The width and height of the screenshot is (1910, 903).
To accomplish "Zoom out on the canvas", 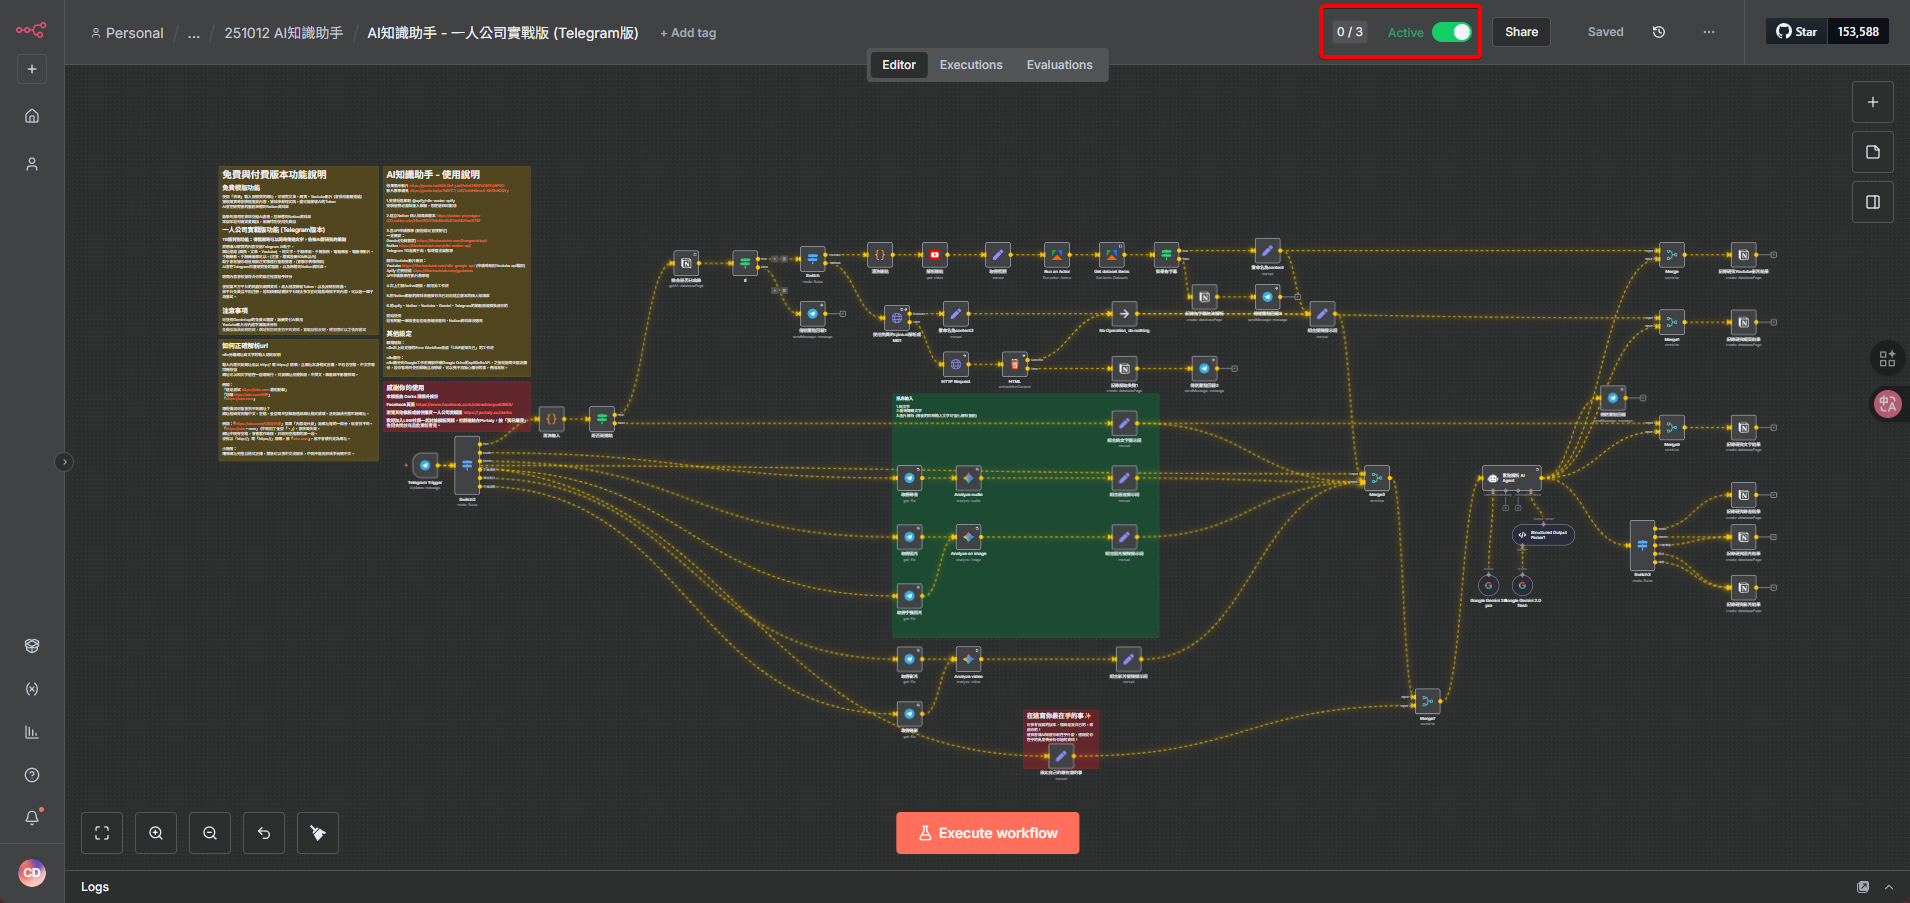I will click(210, 833).
